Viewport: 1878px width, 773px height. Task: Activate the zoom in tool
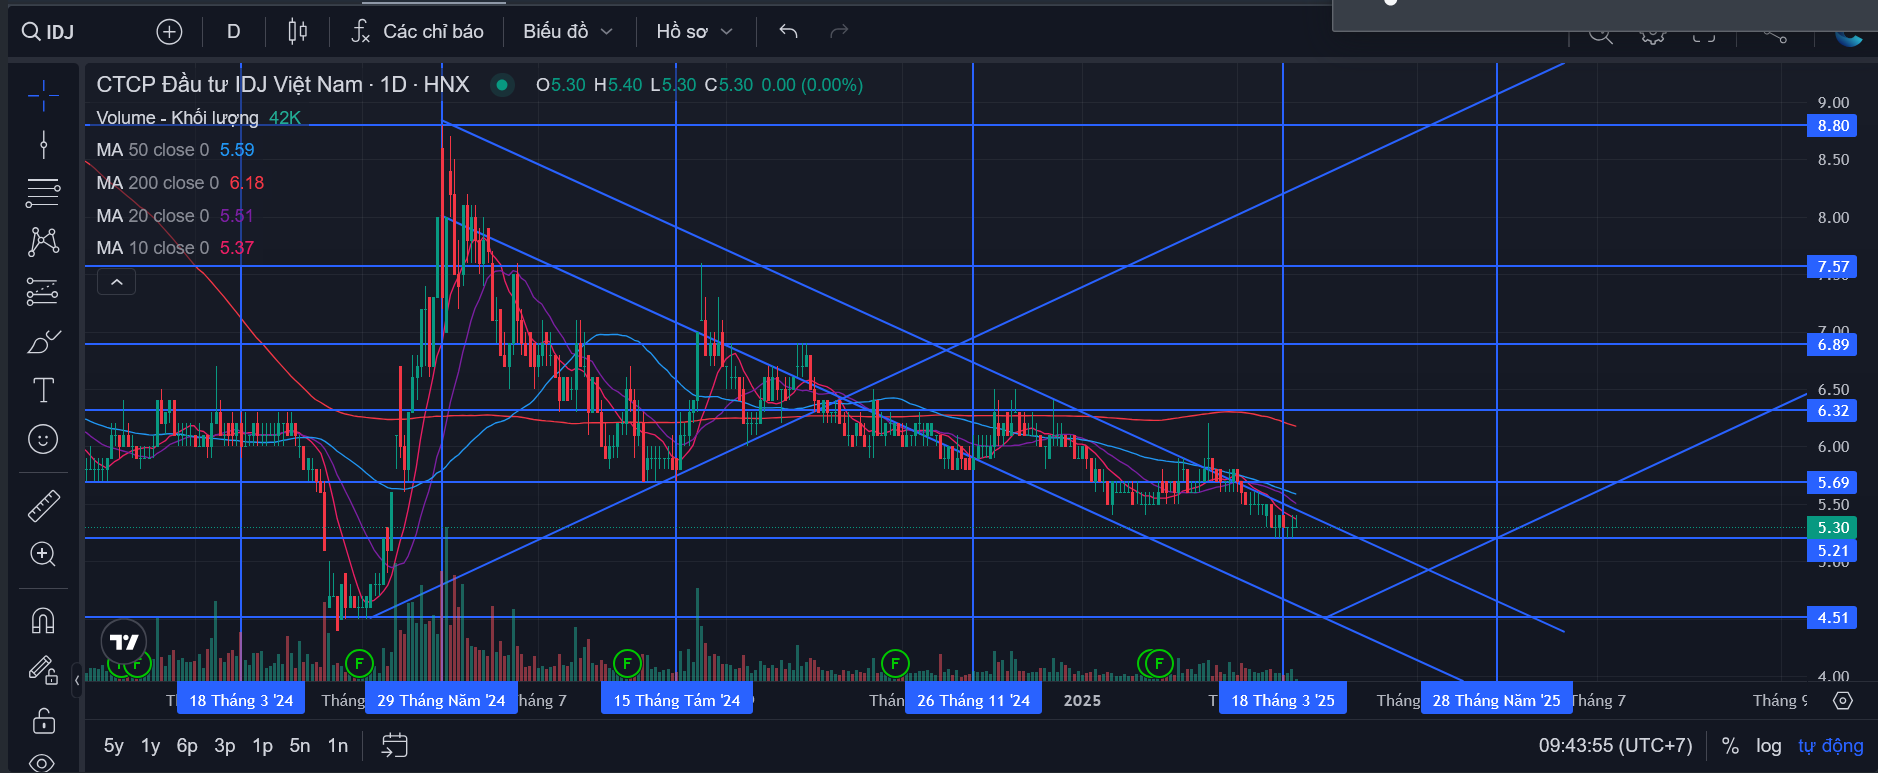[x=43, y=554]
